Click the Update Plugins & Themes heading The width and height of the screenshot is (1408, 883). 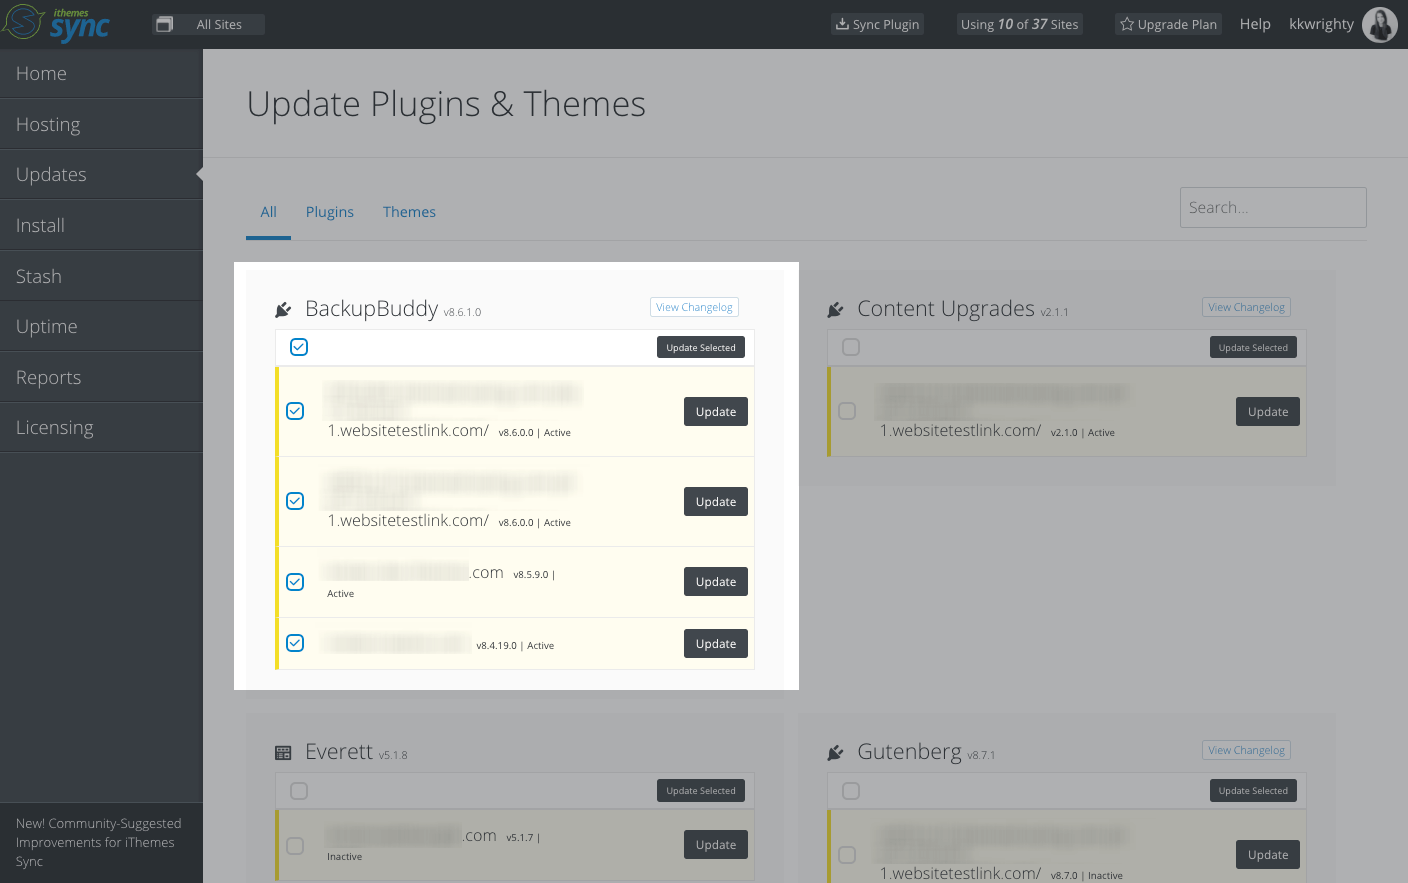[x=446, y=104]
